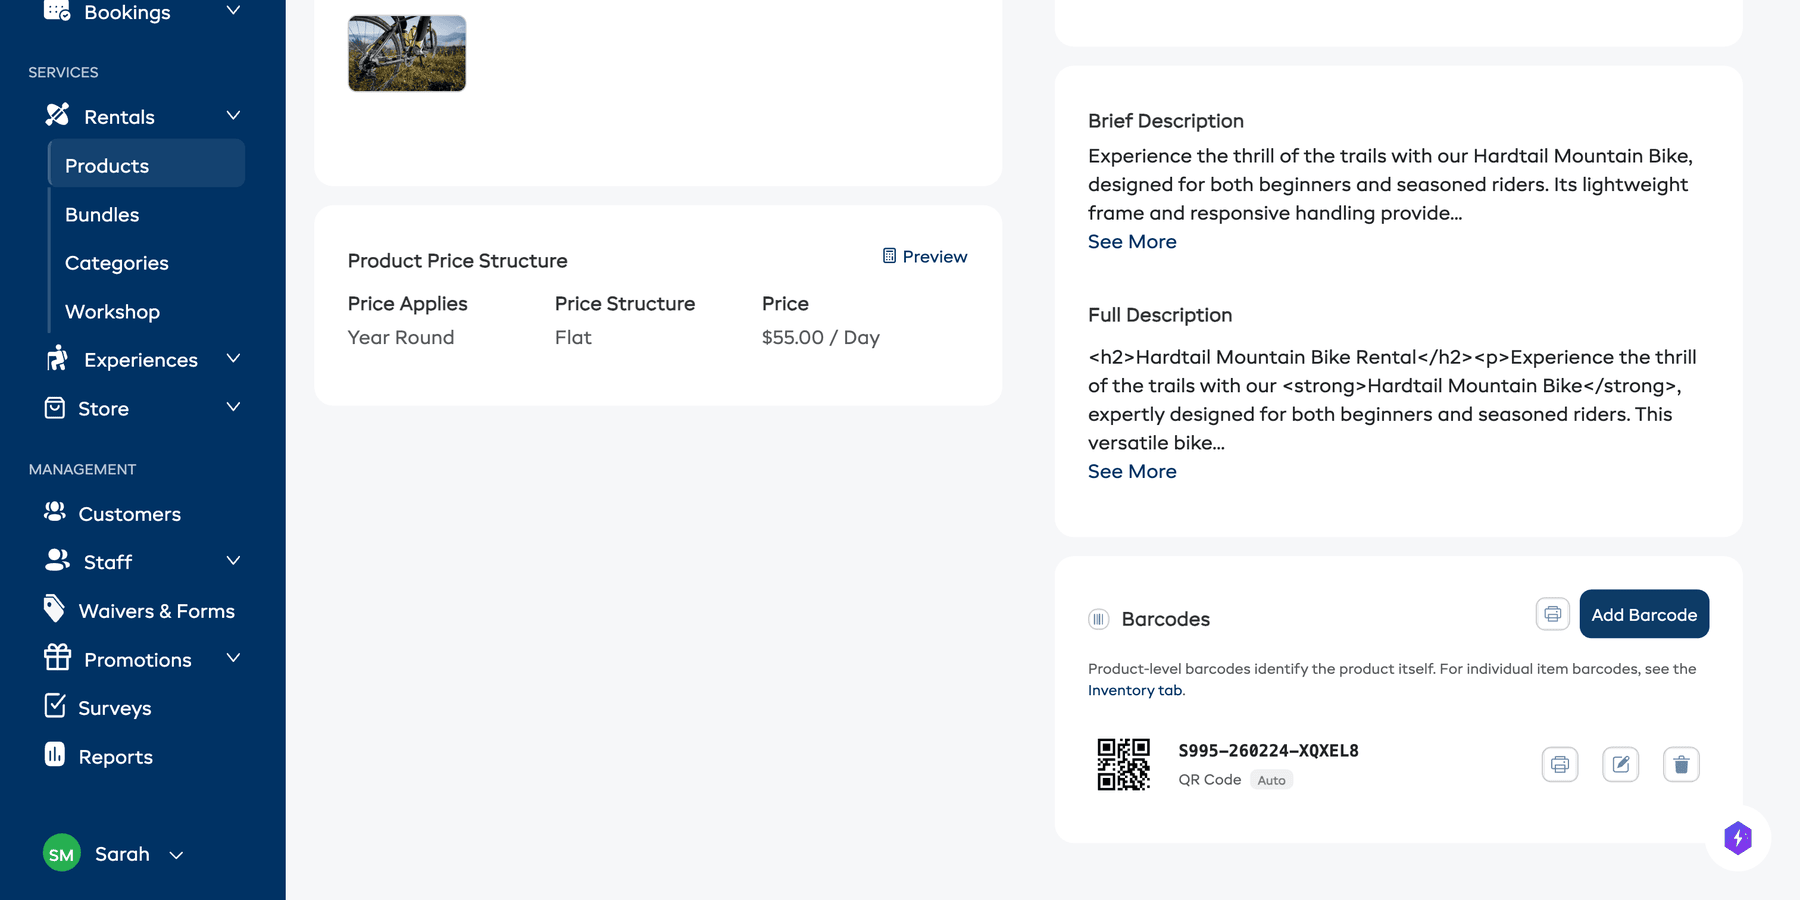Expand the Store submenu
The width and height of the screenshot is (1800, 900).
pyautogui.click(x=233, y=407)
